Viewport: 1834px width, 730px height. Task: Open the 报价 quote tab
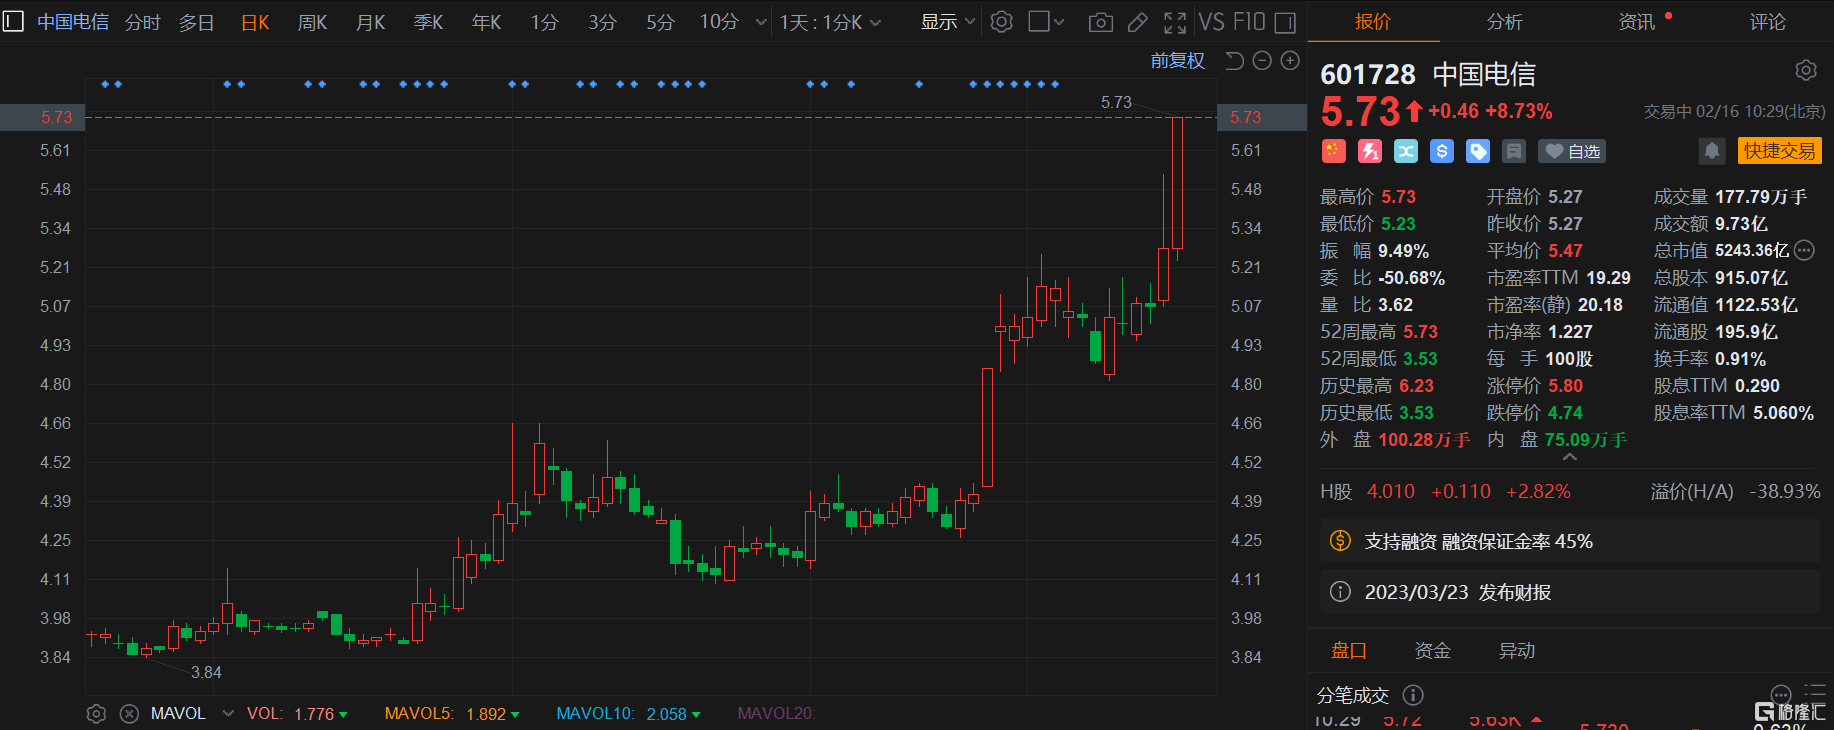(1373, 22)
